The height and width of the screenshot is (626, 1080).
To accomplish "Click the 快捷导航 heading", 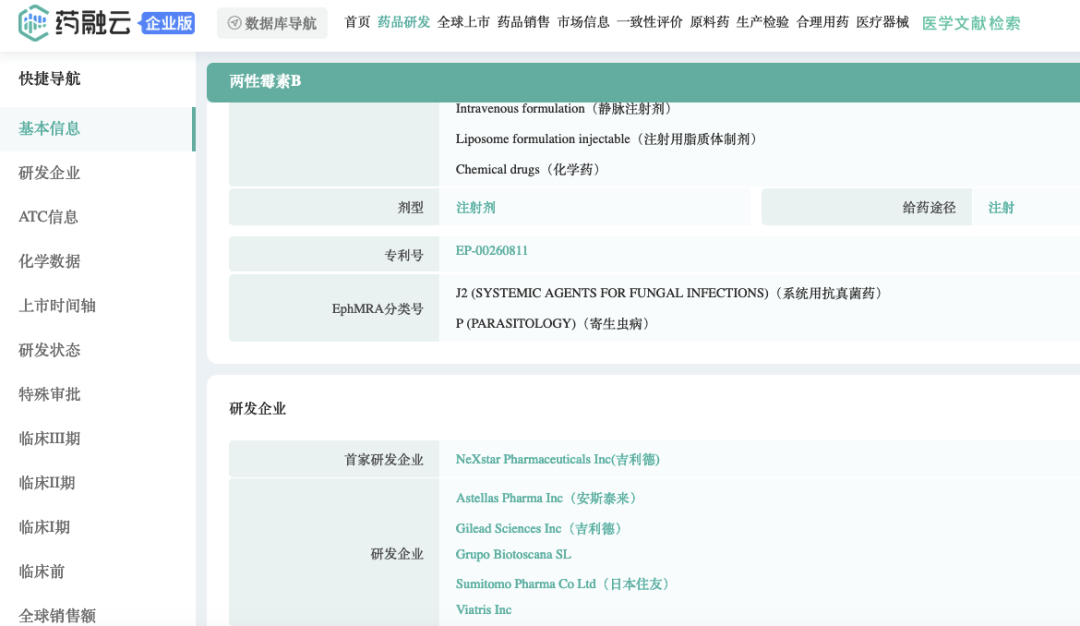I will 50,79.
